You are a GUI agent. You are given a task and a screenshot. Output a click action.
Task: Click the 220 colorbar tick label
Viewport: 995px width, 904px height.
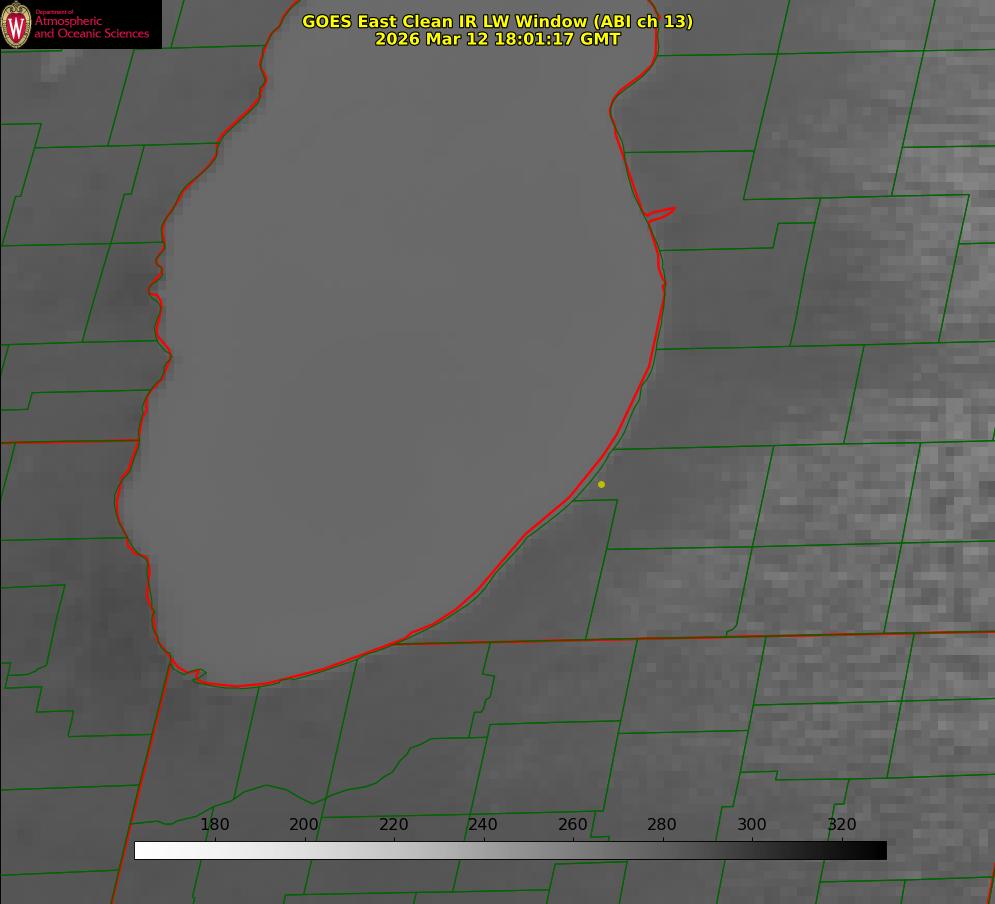394,825
